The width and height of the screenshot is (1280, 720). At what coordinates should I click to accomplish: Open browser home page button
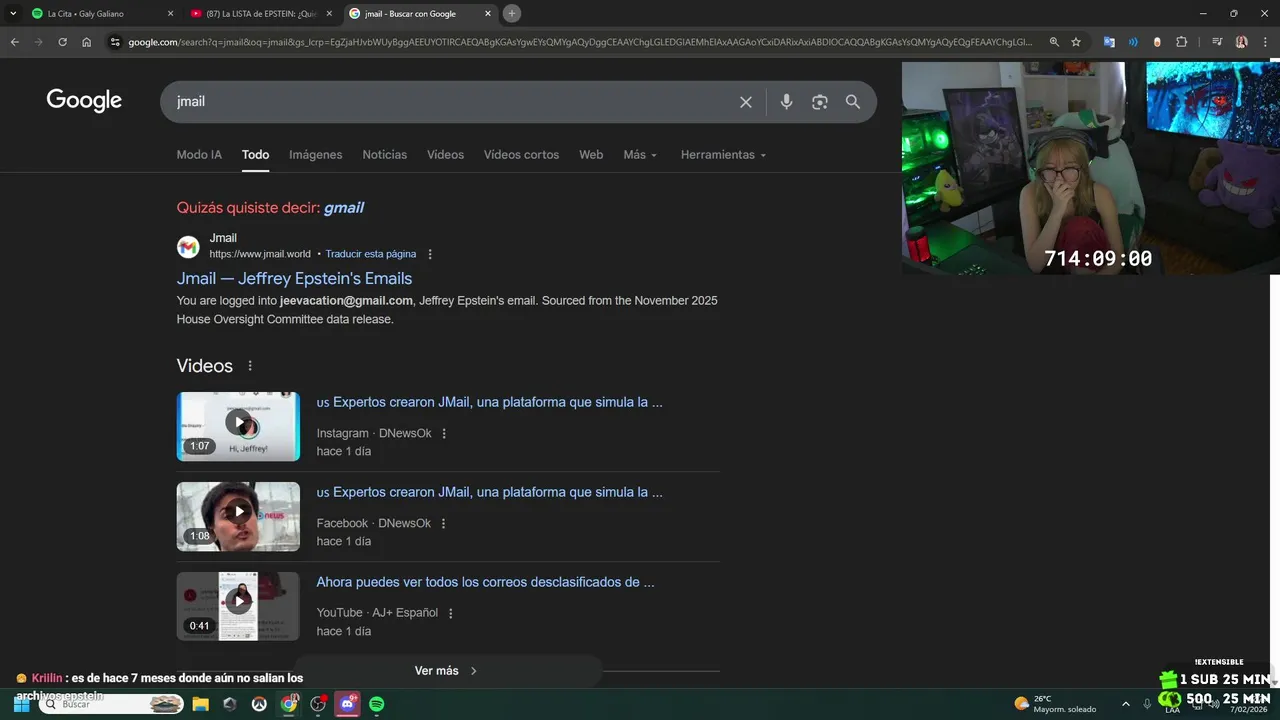click(87, 42)
